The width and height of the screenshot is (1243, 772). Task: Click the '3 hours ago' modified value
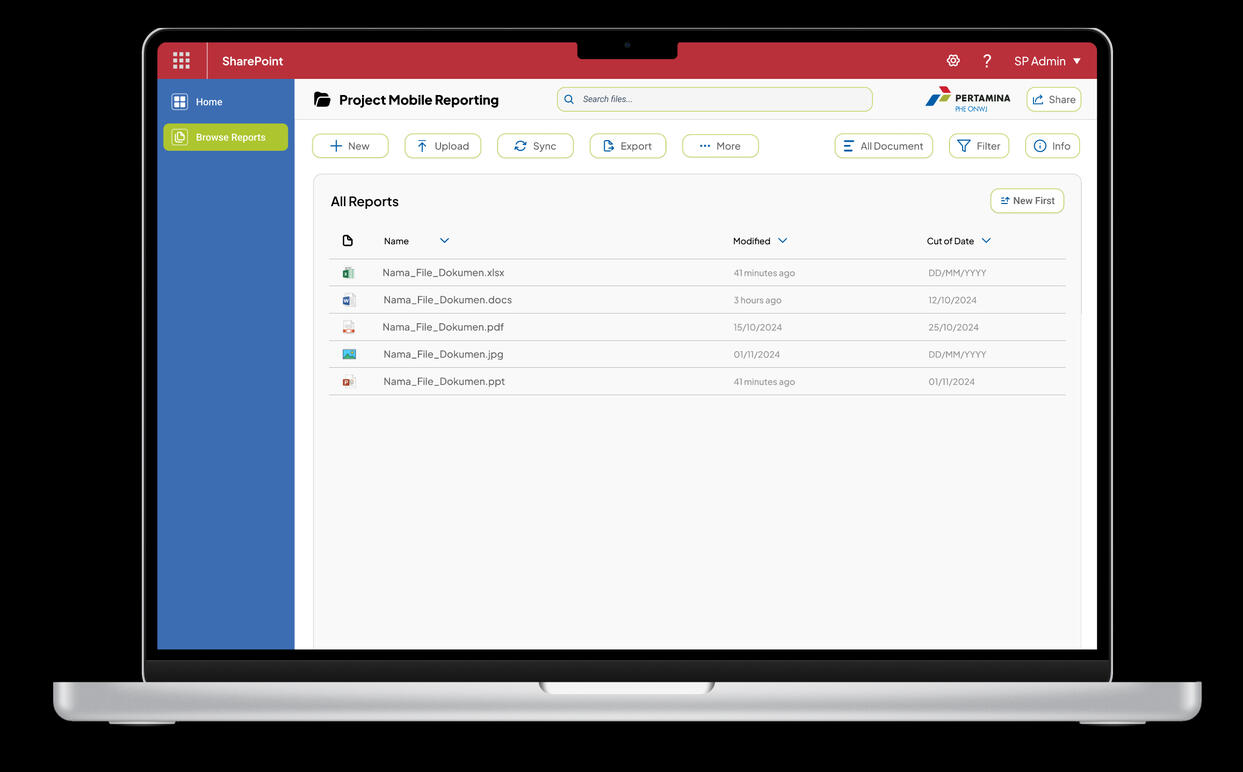pyautogui.click(x=757, y=300)
